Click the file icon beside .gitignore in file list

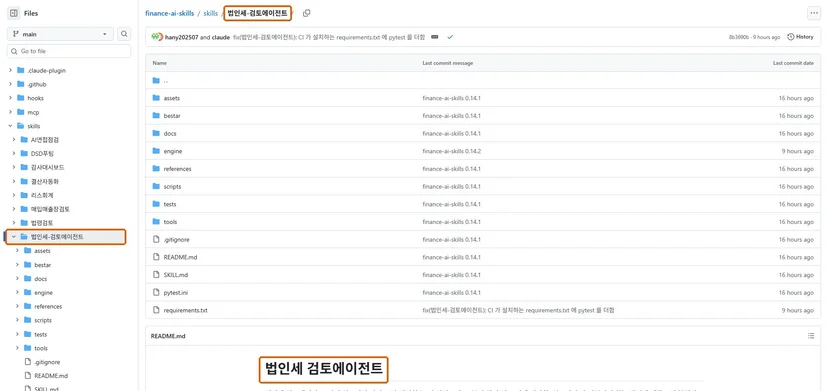[156, 239]
